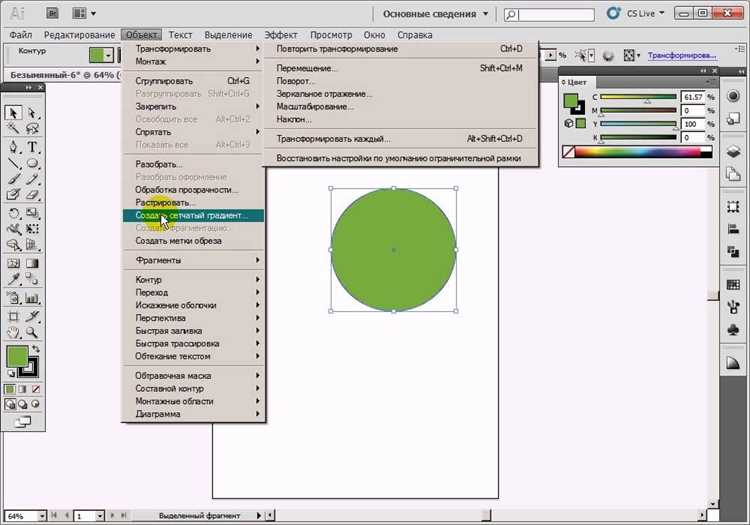Expand the Контур submenu in Object menu
Screen dimensions: 750x525
coord(194,279)
